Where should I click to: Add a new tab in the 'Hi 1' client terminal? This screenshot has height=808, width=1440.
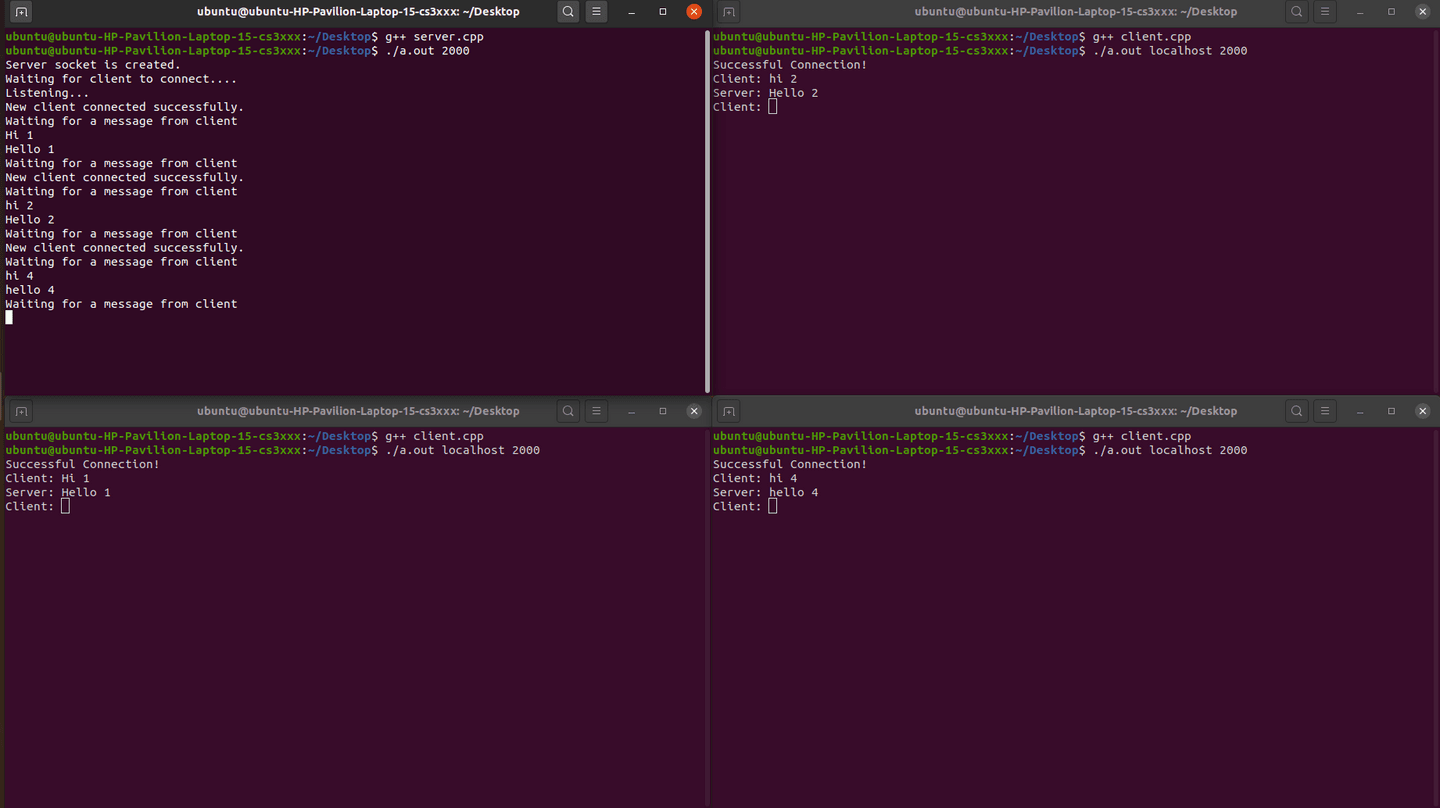click(22, 411)
